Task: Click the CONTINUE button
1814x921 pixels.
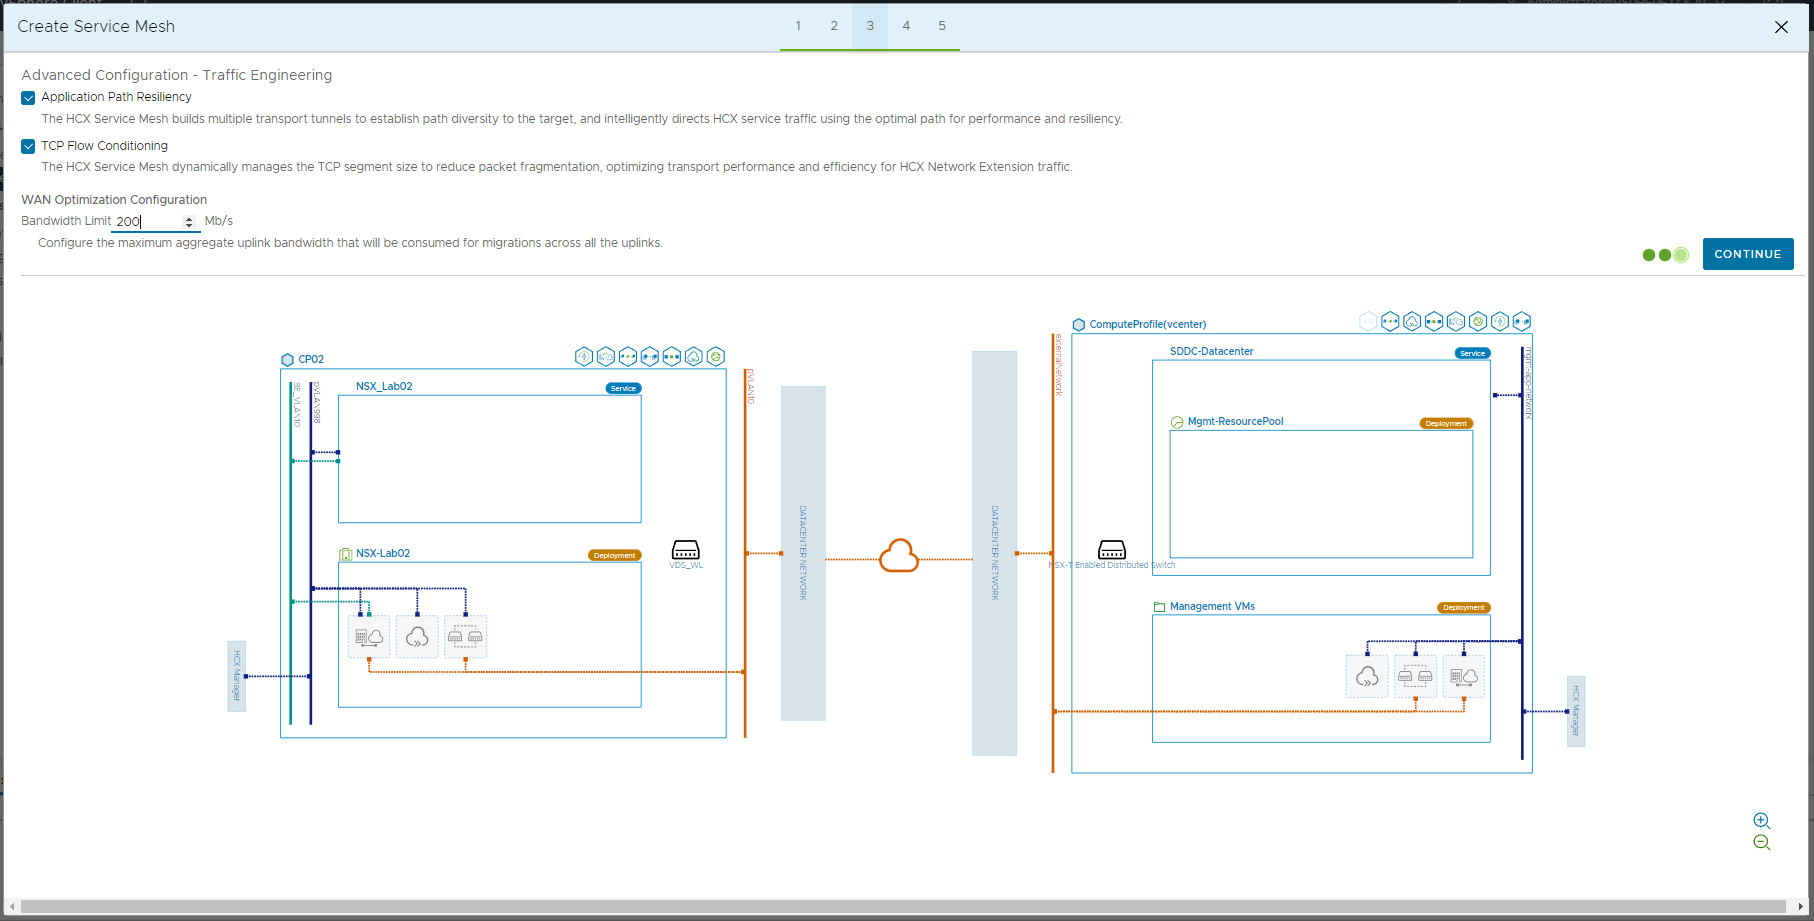Action: [1748, 254]
